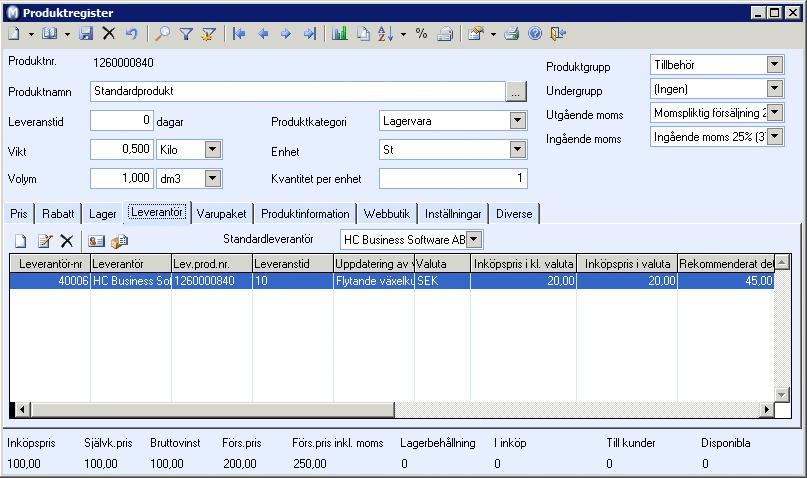Open the supplier contact card icon
807x478 pixels.
click(x=96, y=241)
